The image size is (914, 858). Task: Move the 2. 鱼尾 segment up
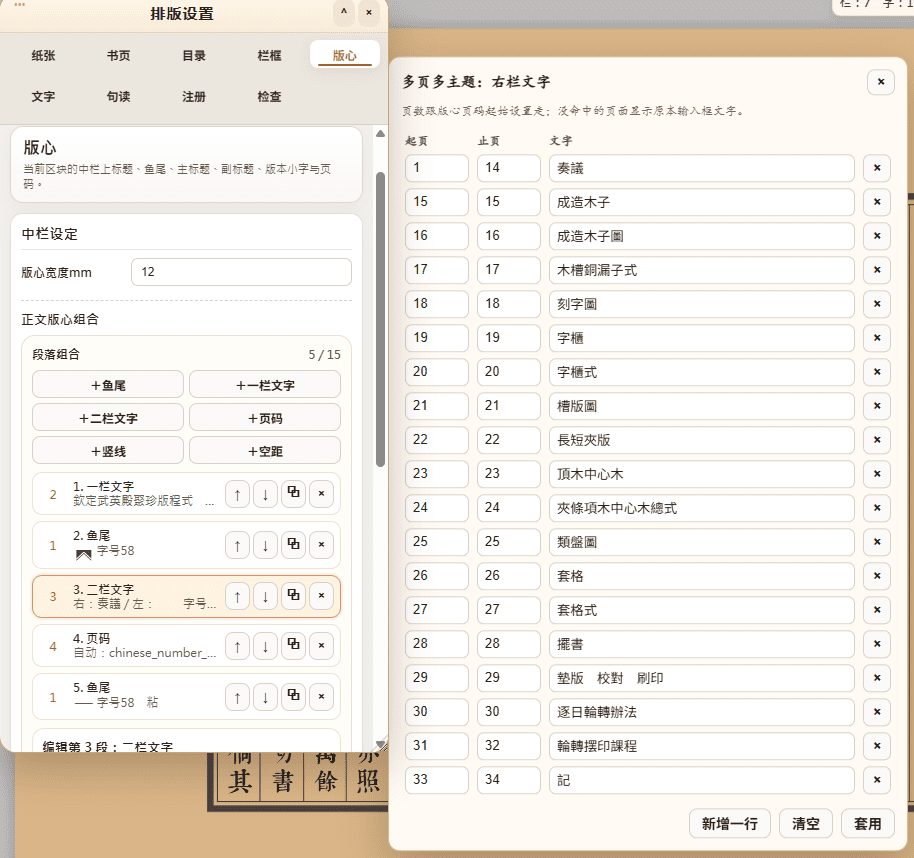click(x=237, y=545)
